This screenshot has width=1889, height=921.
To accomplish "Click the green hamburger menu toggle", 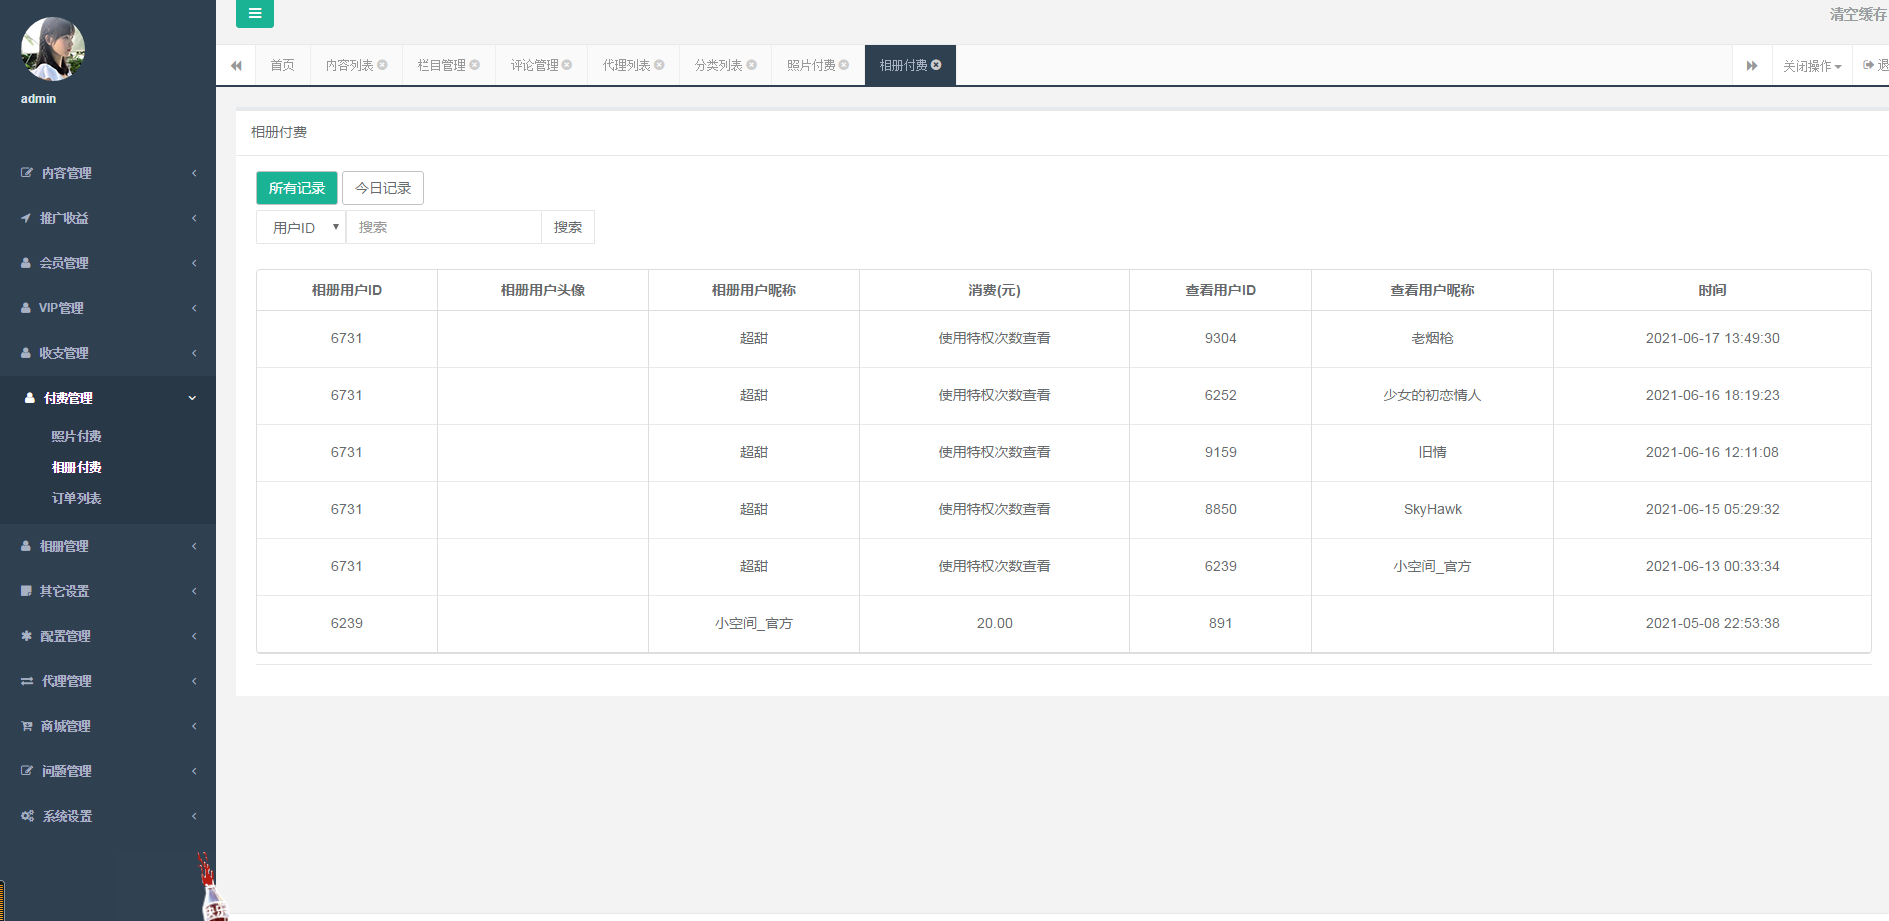I will pos(255,13).
